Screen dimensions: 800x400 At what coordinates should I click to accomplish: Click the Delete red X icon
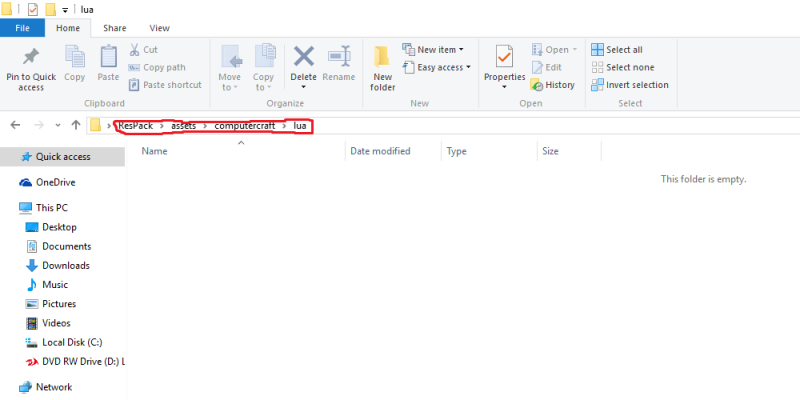304,56
